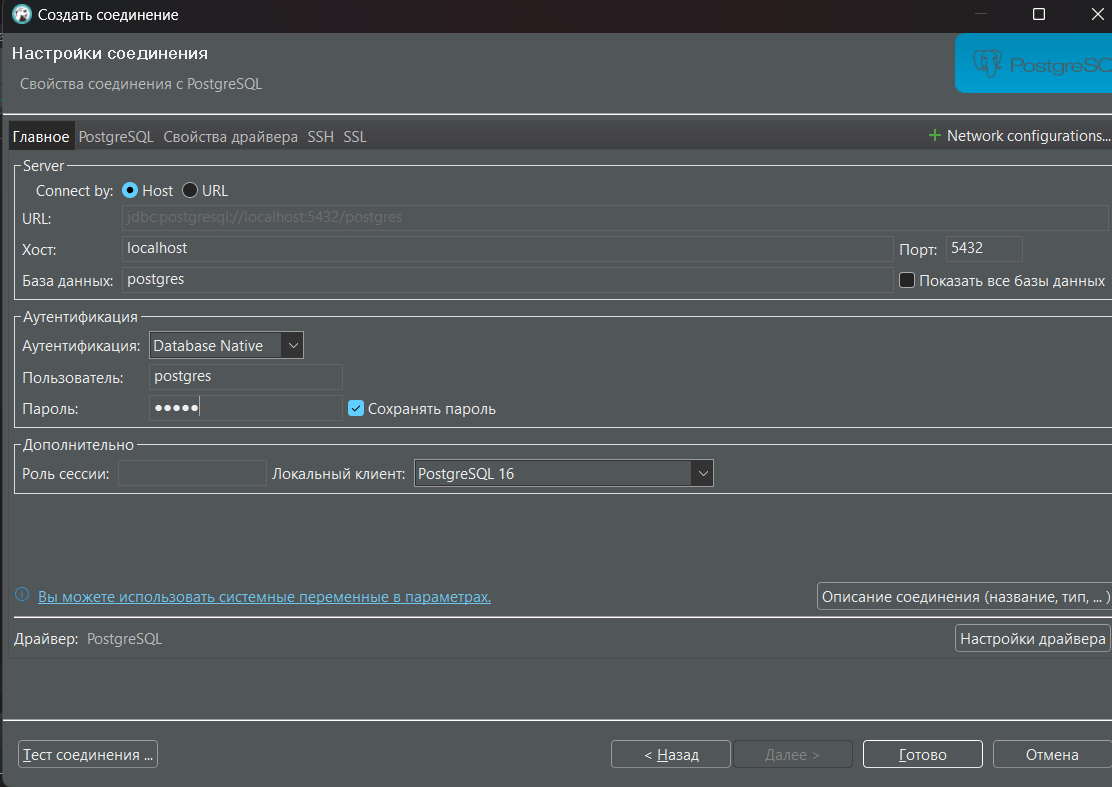Image resolution: width=1112 pixels, height=787 pixels.
Task: Select the Host radio button
Action: [x=130, y=190]
